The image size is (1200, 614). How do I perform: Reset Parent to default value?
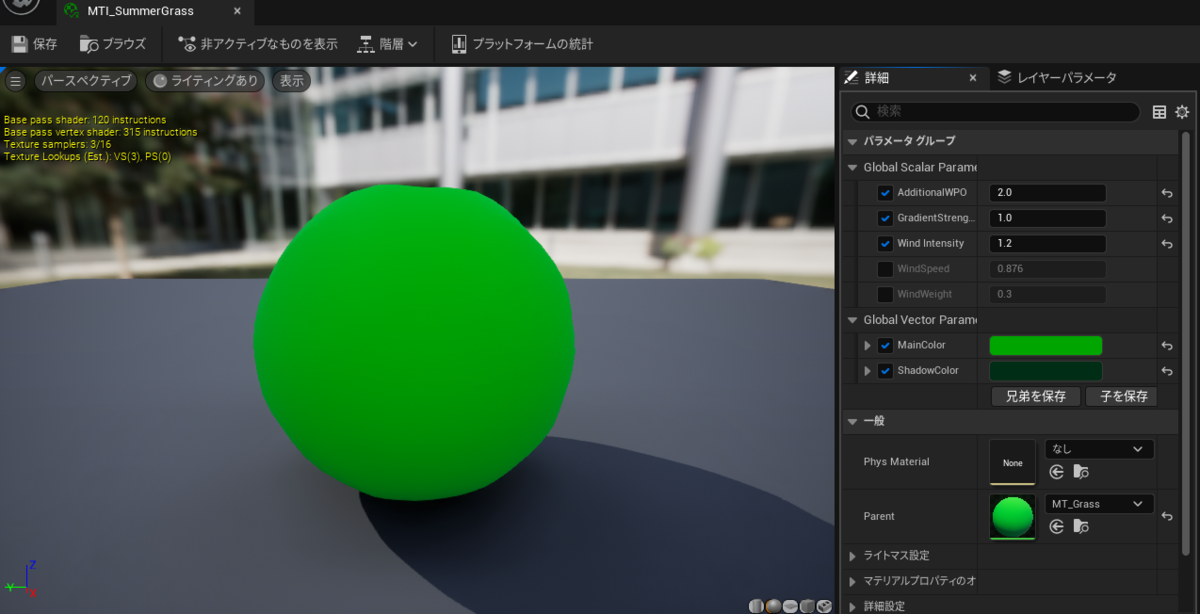click(1167, 517)
